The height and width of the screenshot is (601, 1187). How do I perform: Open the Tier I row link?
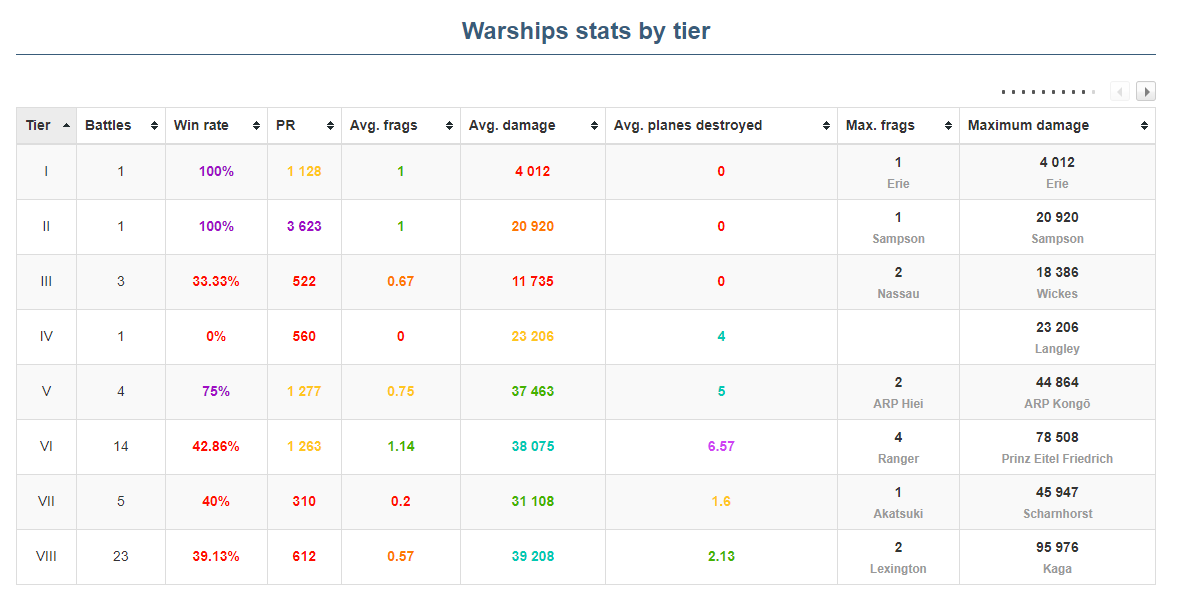point(46,171)
